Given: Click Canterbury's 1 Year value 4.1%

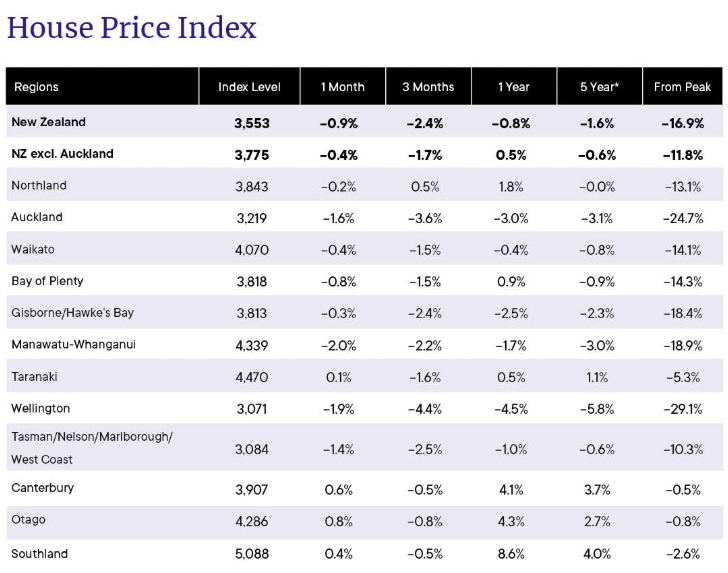Looking at the screenshot, I should point(511,490).
